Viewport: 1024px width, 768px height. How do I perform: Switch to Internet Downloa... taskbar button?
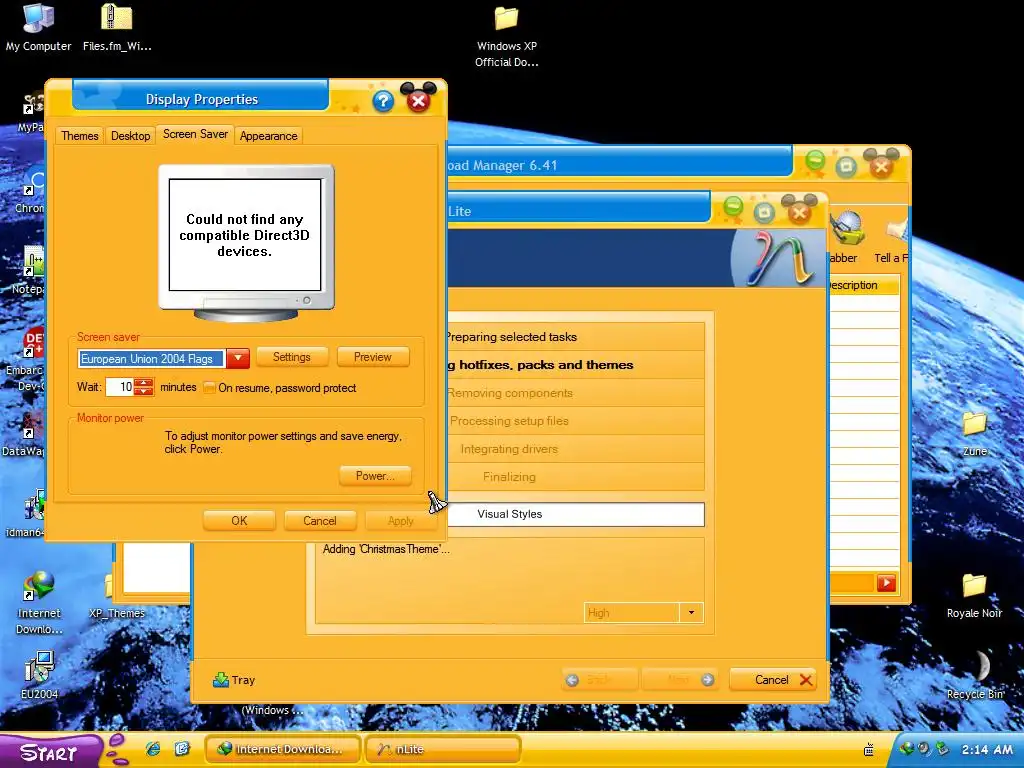pos(282,749)
